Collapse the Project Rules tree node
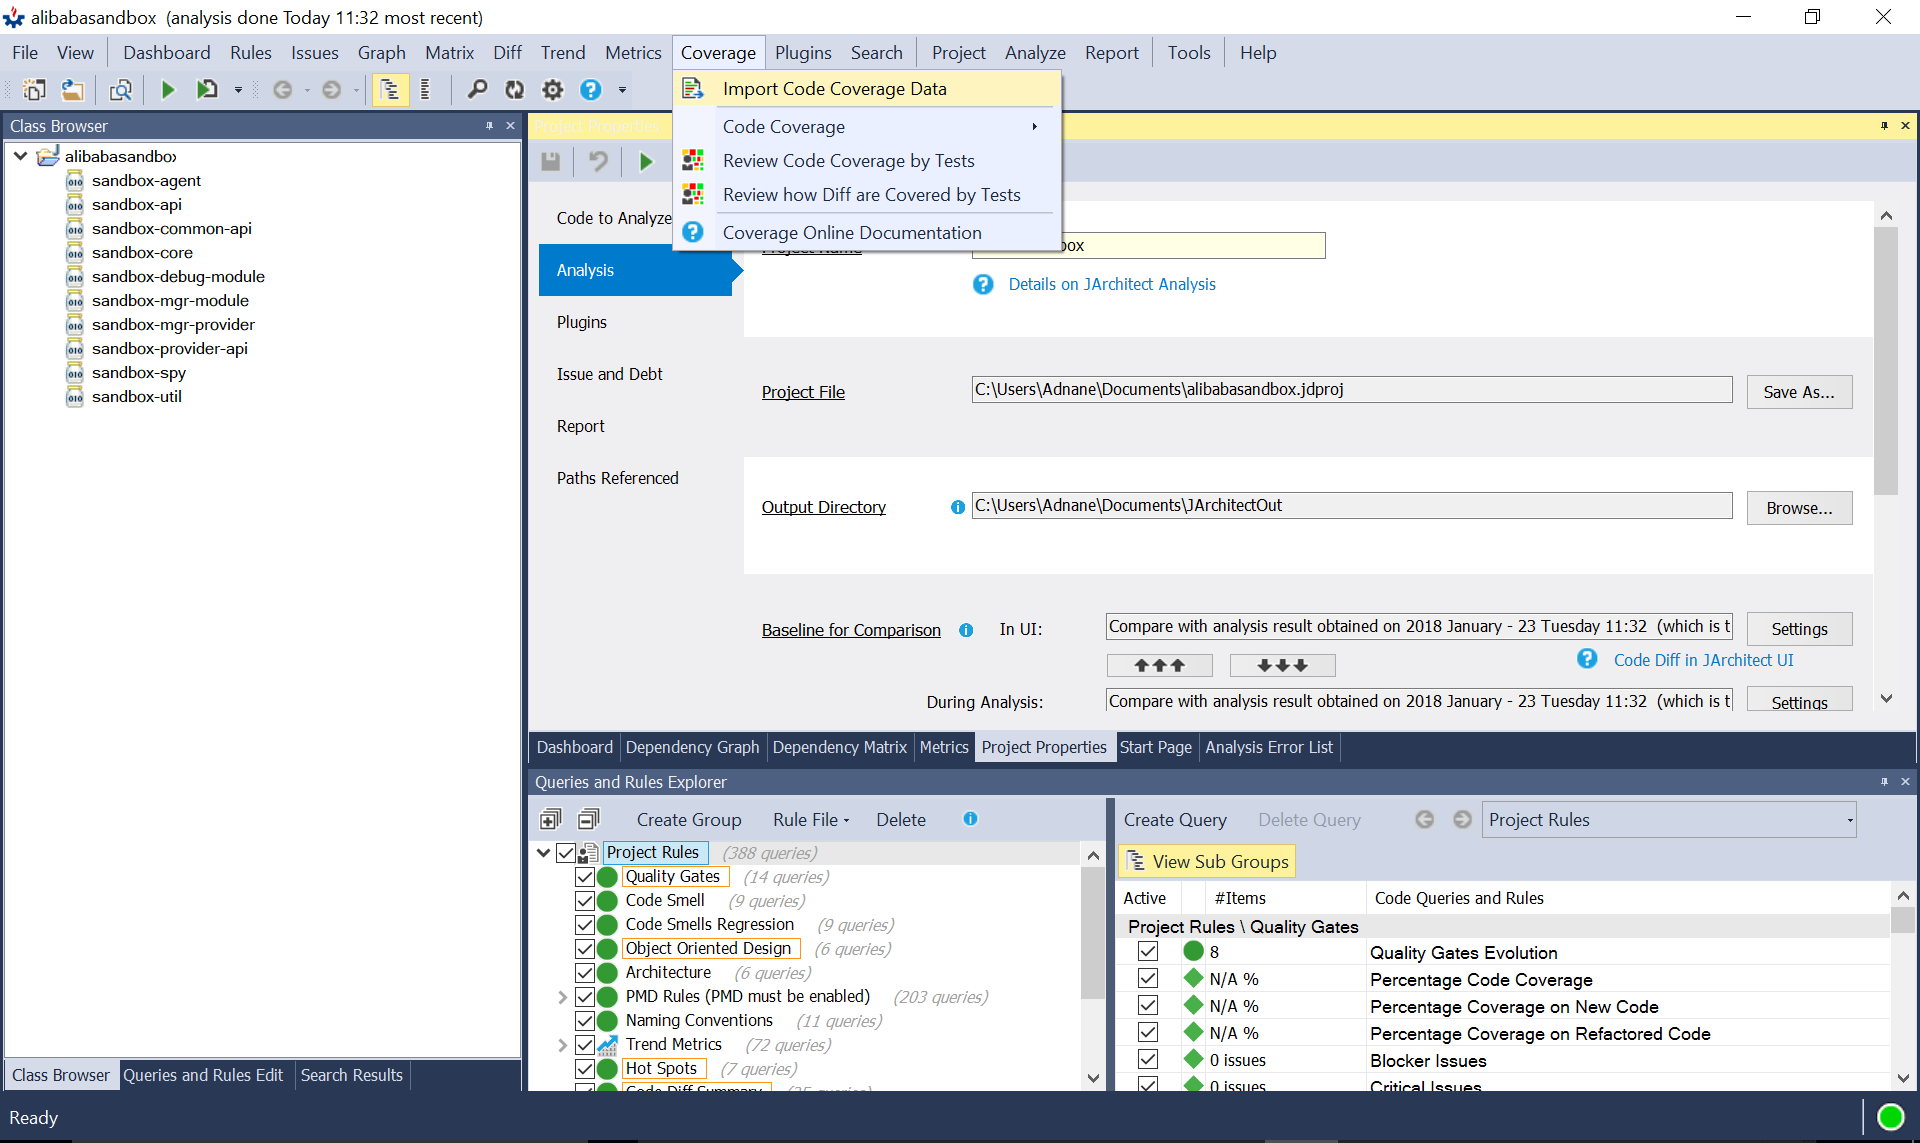Viewport: 1920px width, 1143px height. click(543, 853)
